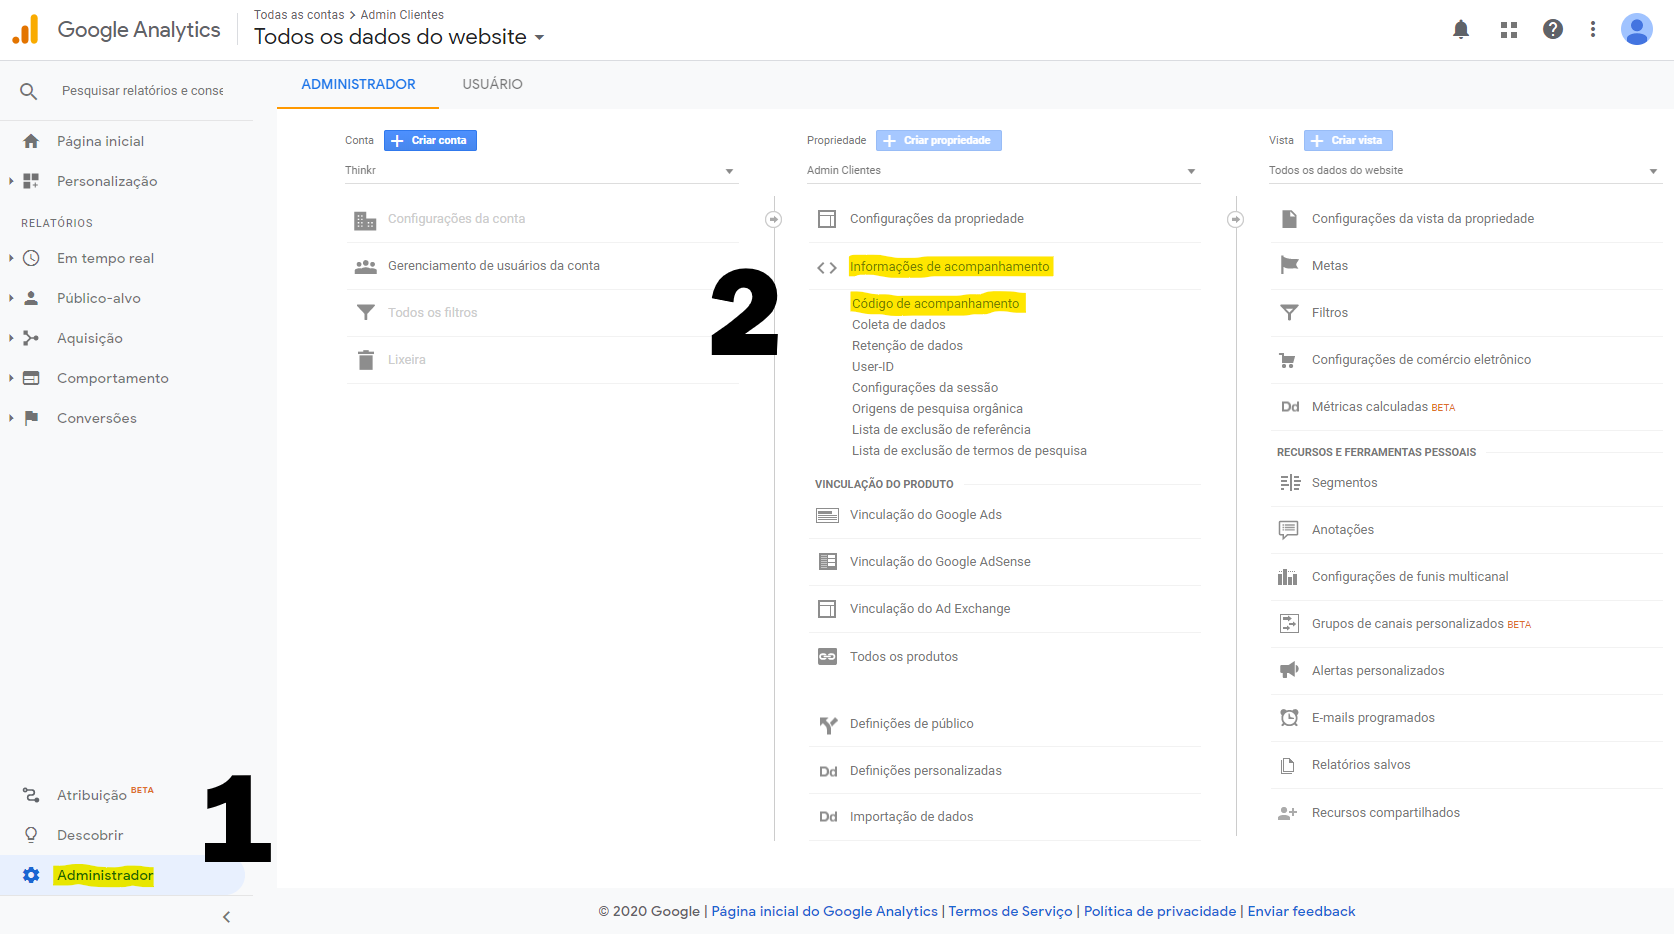Click the Todas as contas breadcrumb
Image resolution: width=1674 pixels, height=934 pixels.
(x=299, y=14)
